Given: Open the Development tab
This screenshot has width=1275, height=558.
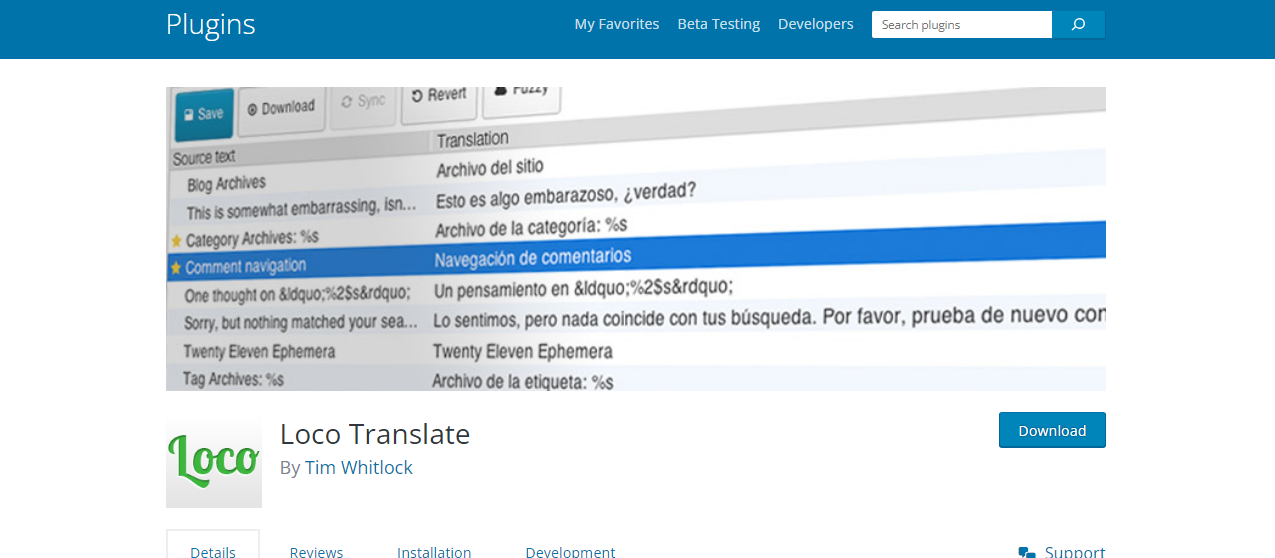Looking at the screenshot, I should tap(570, 551).
